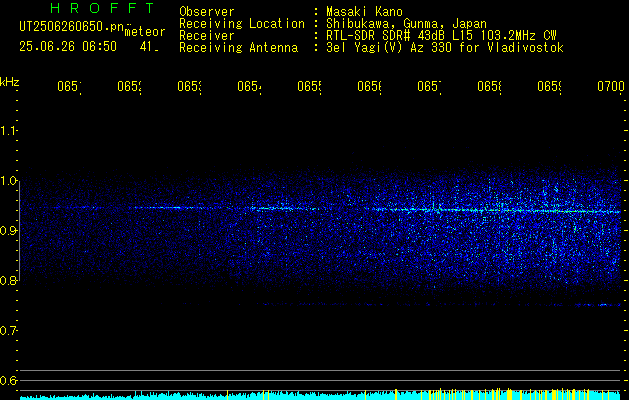This screenshot has height=400, width=629.
Task: Click the 'Observer' field label
Action: click(x=207, y=12)
